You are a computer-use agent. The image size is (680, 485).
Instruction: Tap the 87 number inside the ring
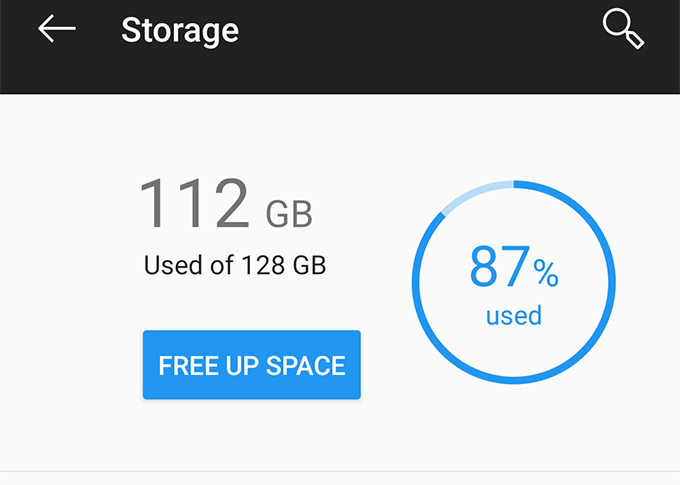(498, 267)
